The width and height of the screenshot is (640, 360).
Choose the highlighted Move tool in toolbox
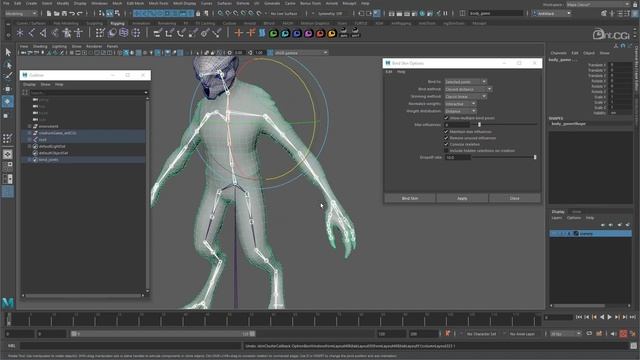coord(8,101)
